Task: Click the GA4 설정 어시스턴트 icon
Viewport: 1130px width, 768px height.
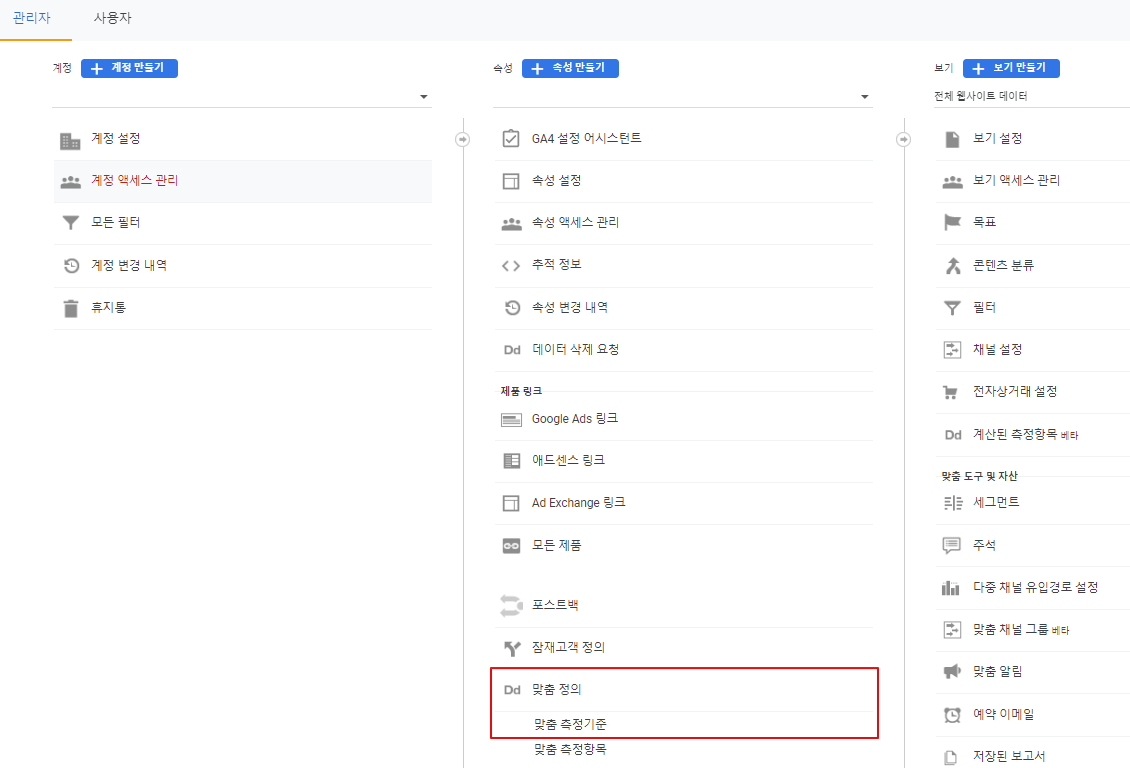Action: tap(512, 138)
